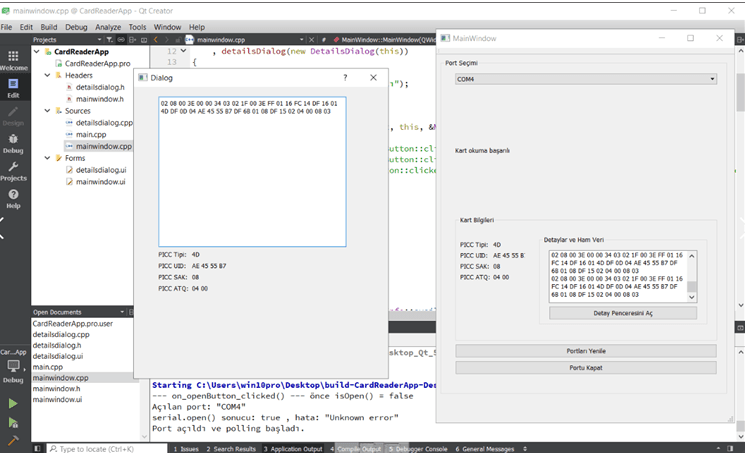
Task: Open the Debug menu
Action: tap(76, 27)
